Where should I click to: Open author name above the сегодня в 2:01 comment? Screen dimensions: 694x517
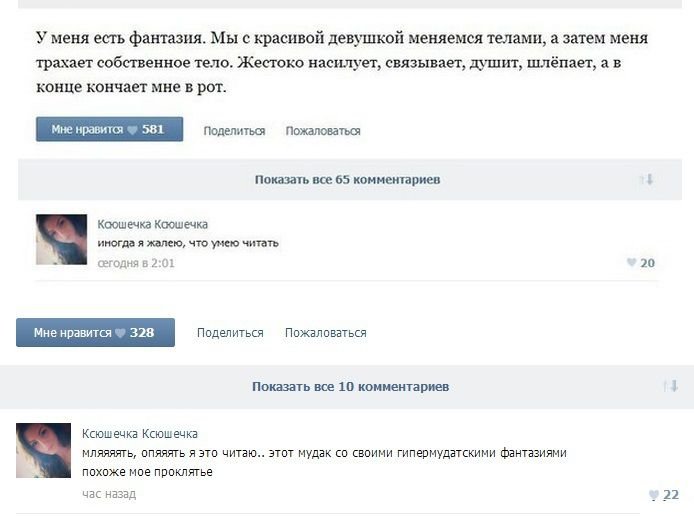[x=152, y=224]
